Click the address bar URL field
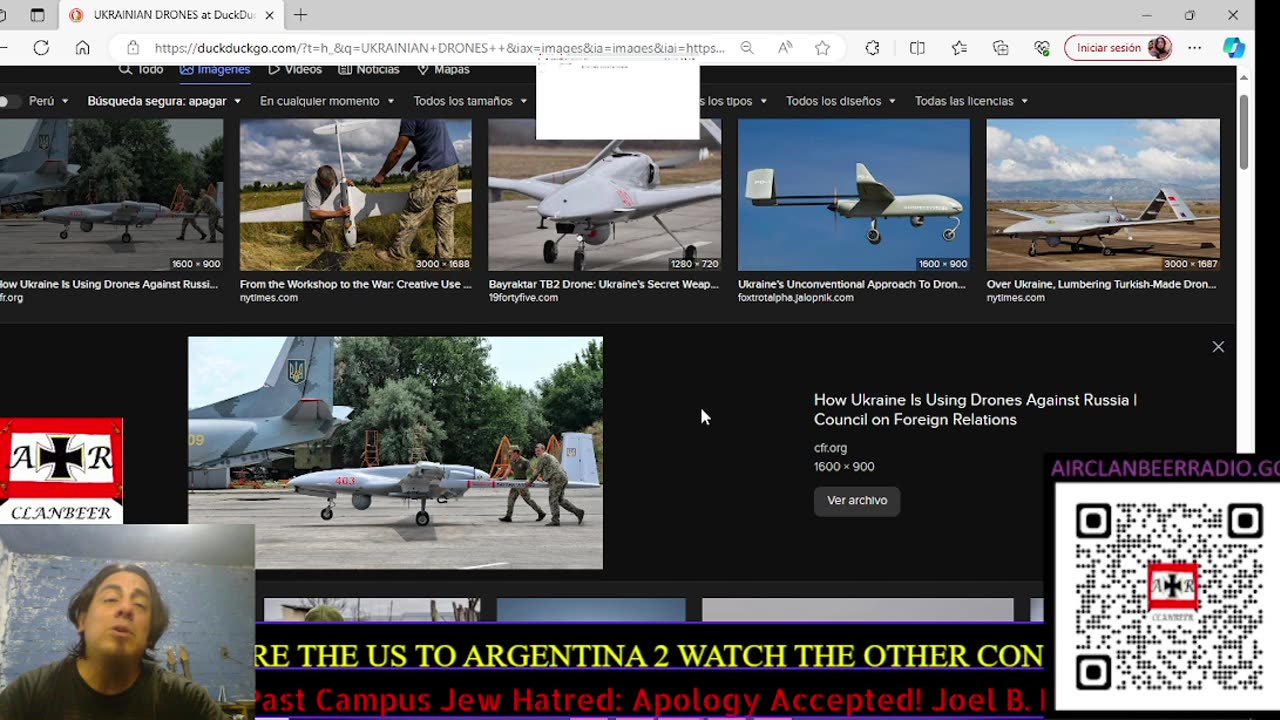The width and height of the screenshot is (1280, 720). (x=440, y=48)
